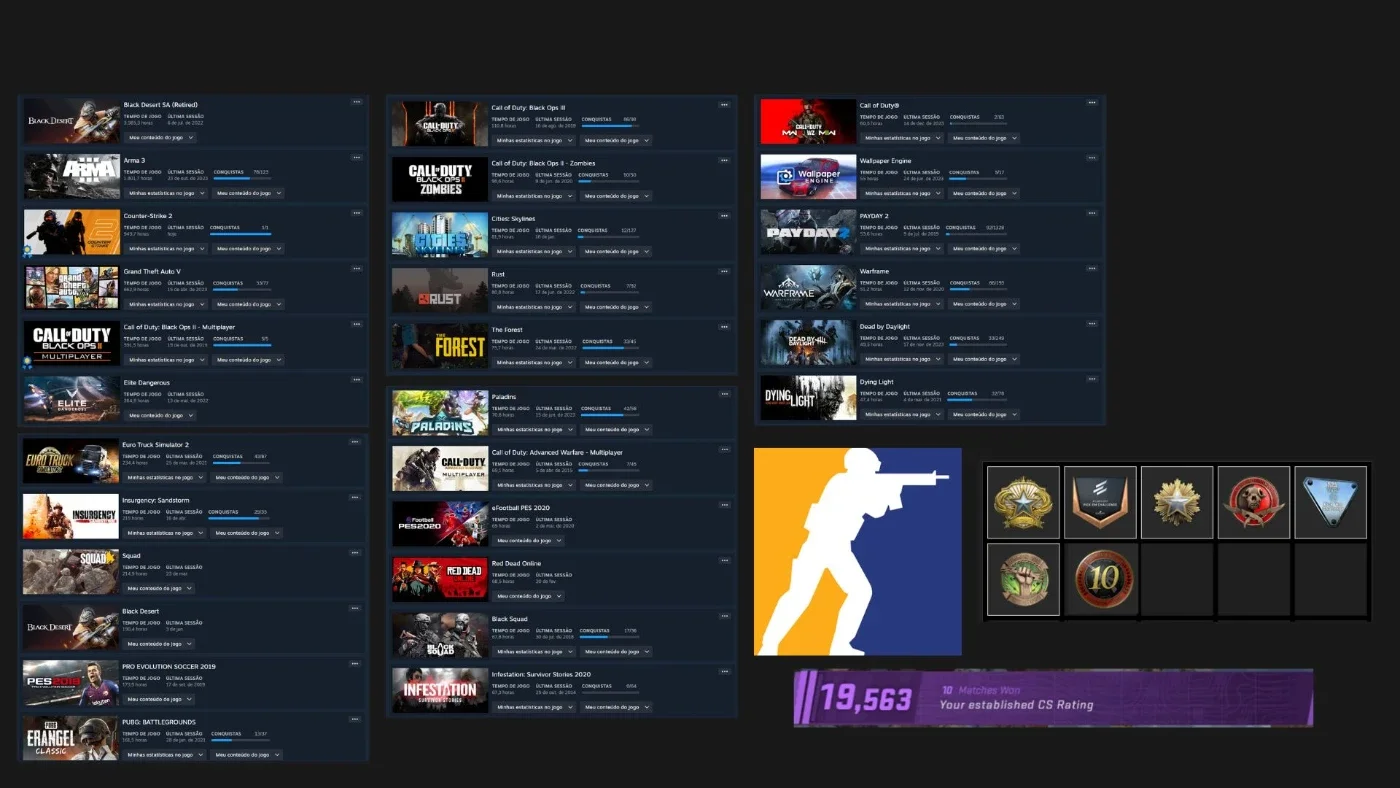Expand 'Minhas estatísticas no jogo' for Arma 3

pyautogui.click(x=165, y=193)
